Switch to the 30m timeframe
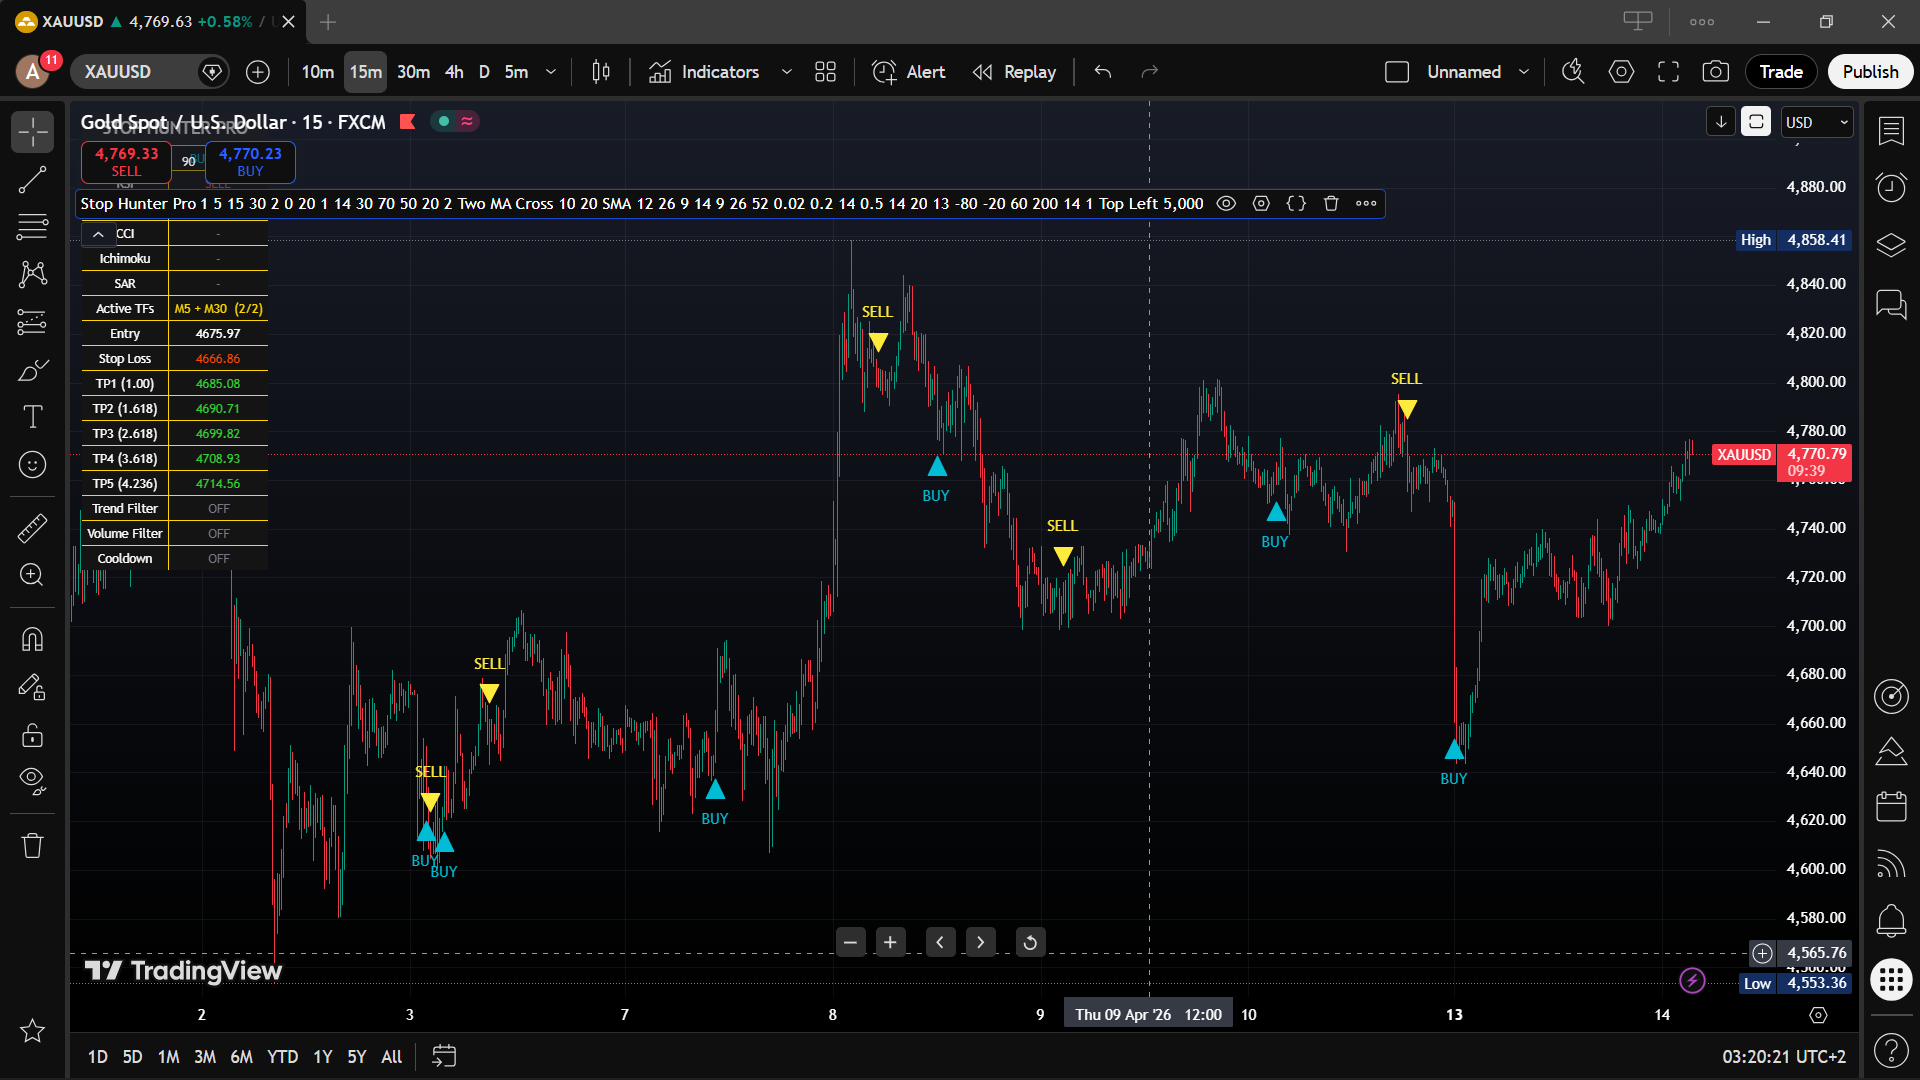The width and height of the screenshot is (1920, 1080). (413, 71)
